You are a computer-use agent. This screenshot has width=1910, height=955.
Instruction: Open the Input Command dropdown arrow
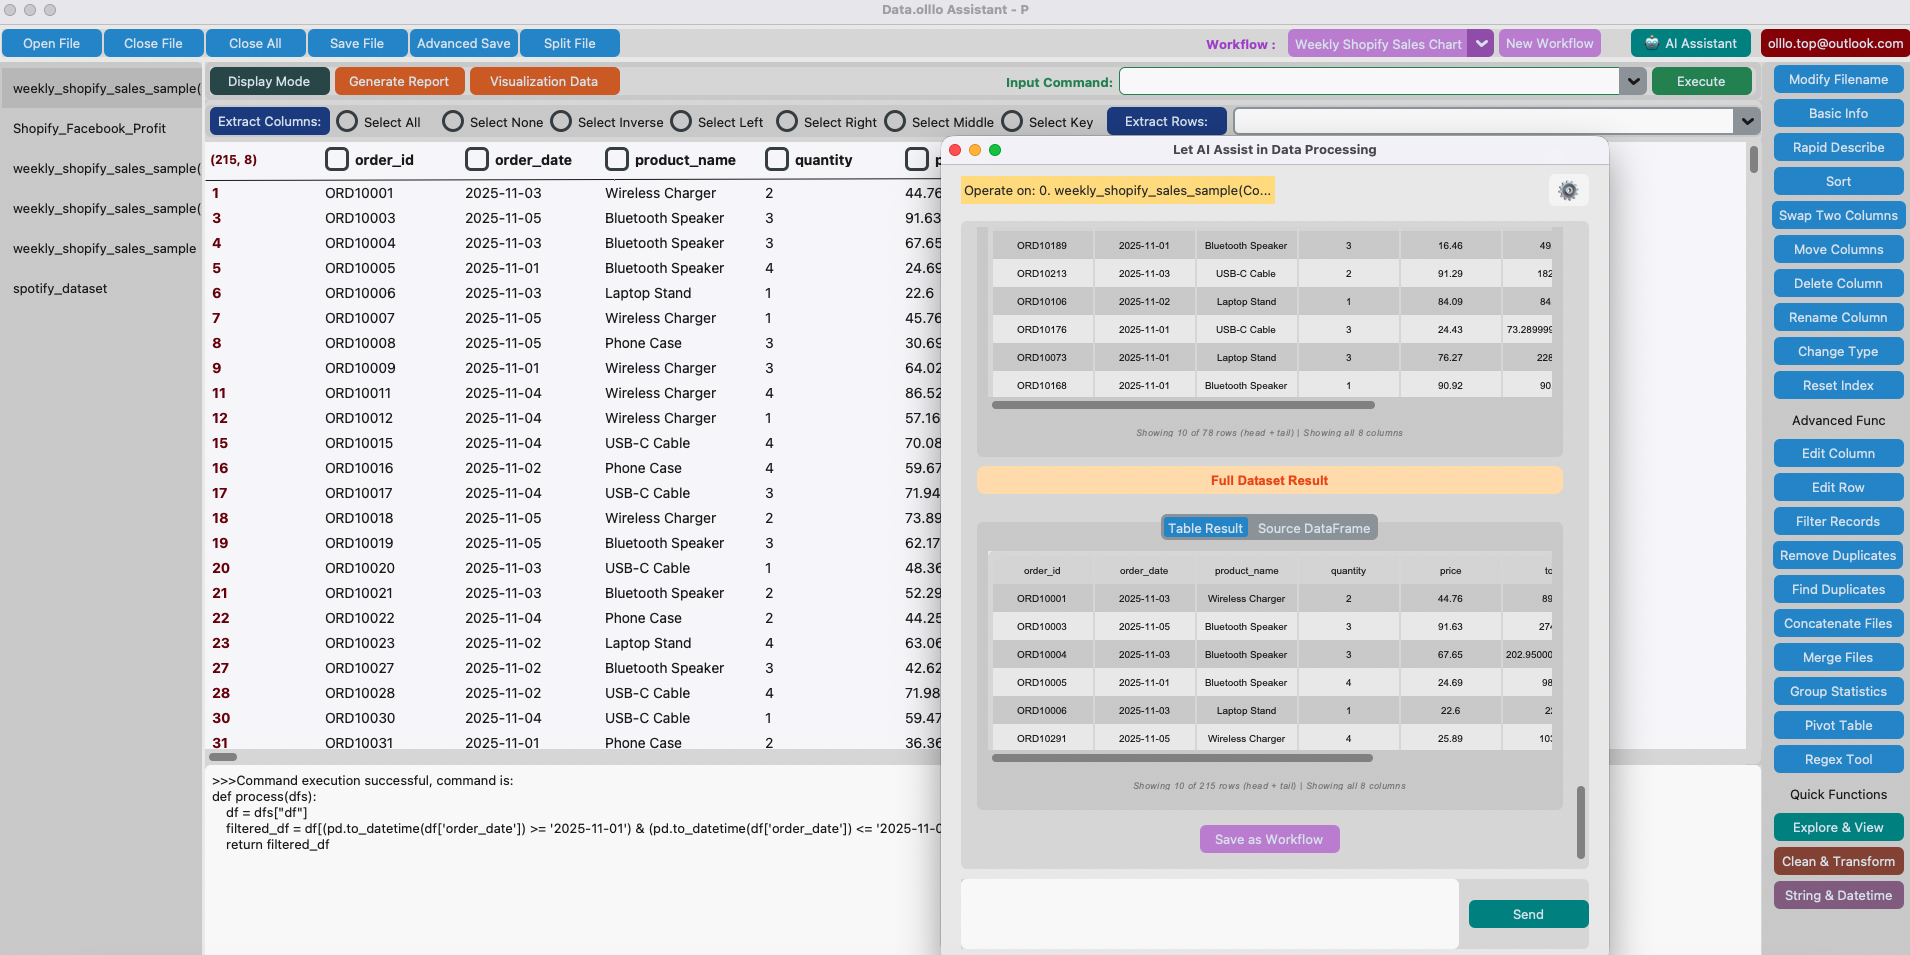coord(1633,82)
